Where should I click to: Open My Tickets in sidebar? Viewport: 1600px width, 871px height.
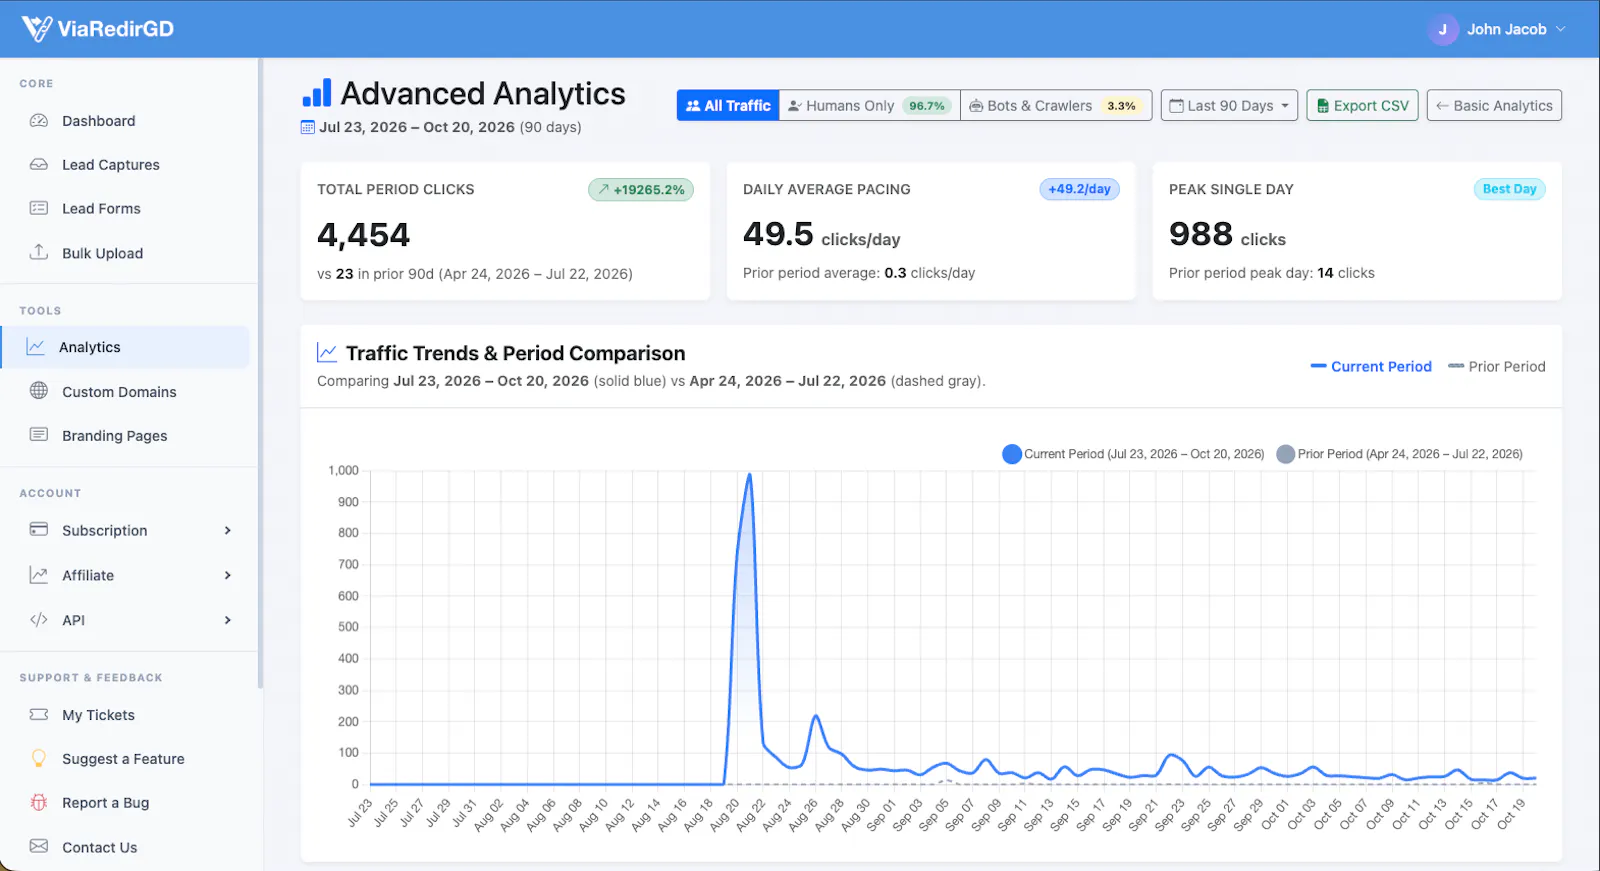click(125, 715)
